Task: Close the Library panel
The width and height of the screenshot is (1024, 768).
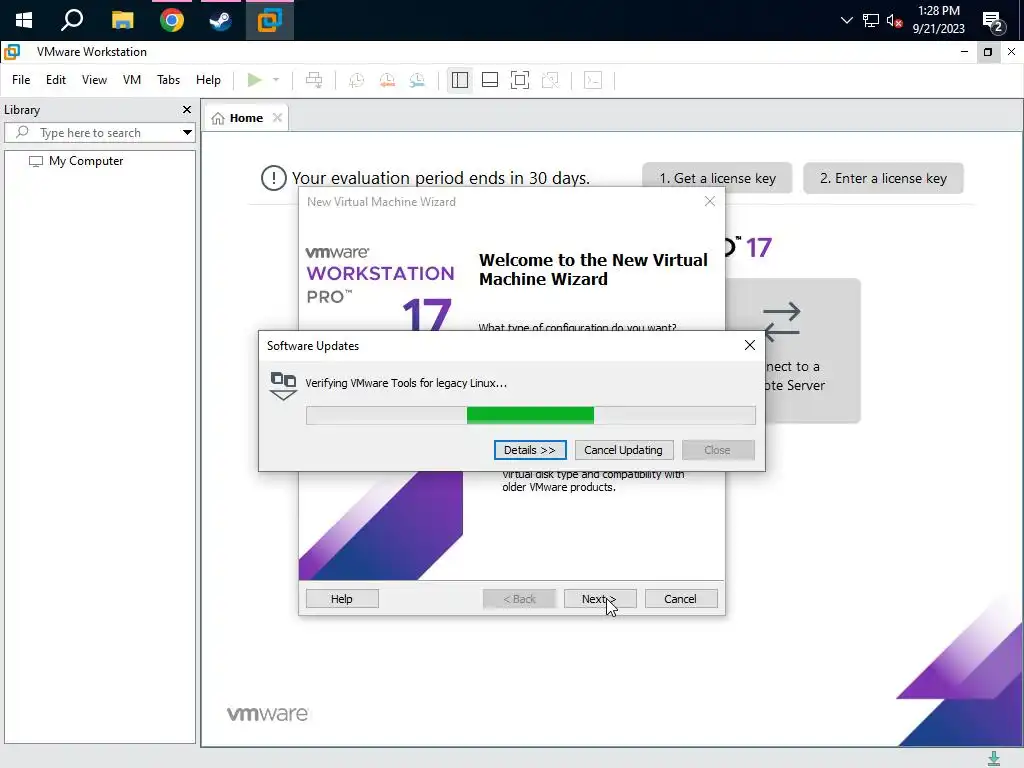Action: (x=187, y=110)
